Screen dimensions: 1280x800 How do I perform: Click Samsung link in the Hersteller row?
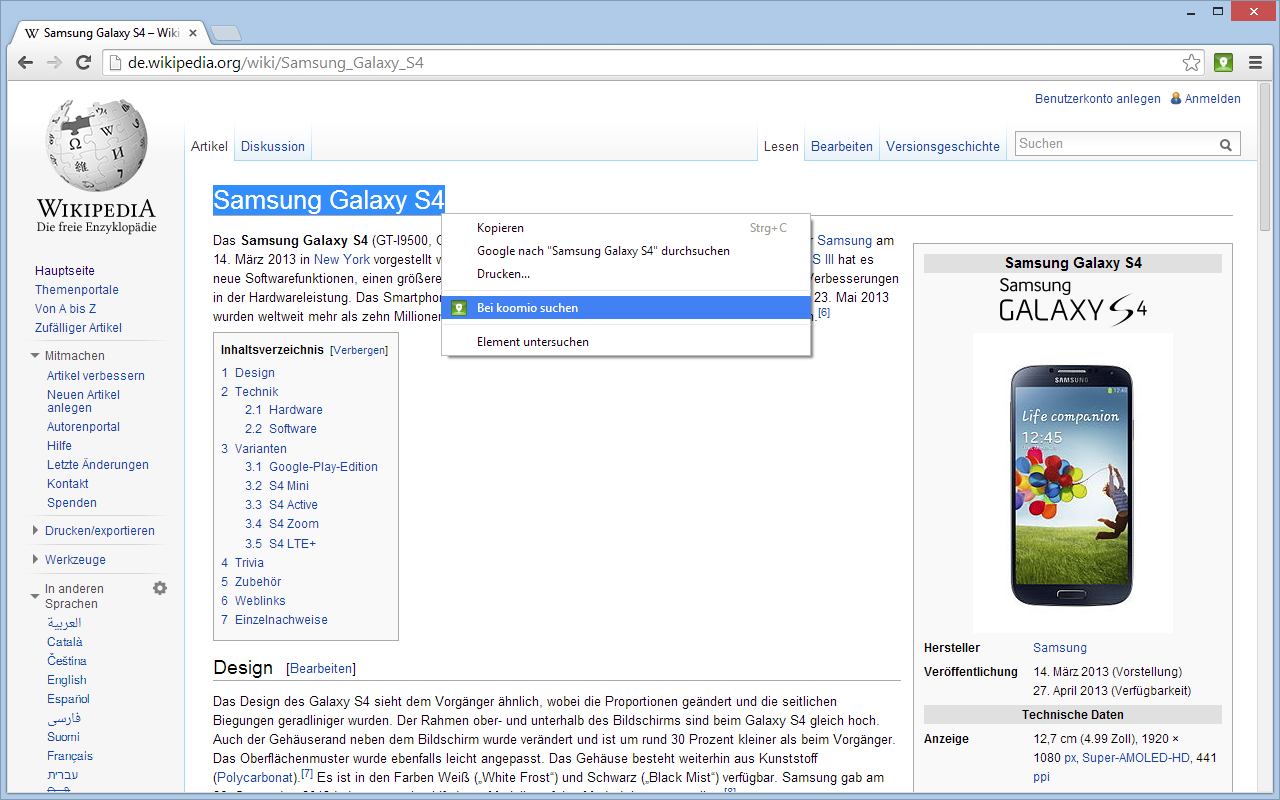[x=1060, y=648]
